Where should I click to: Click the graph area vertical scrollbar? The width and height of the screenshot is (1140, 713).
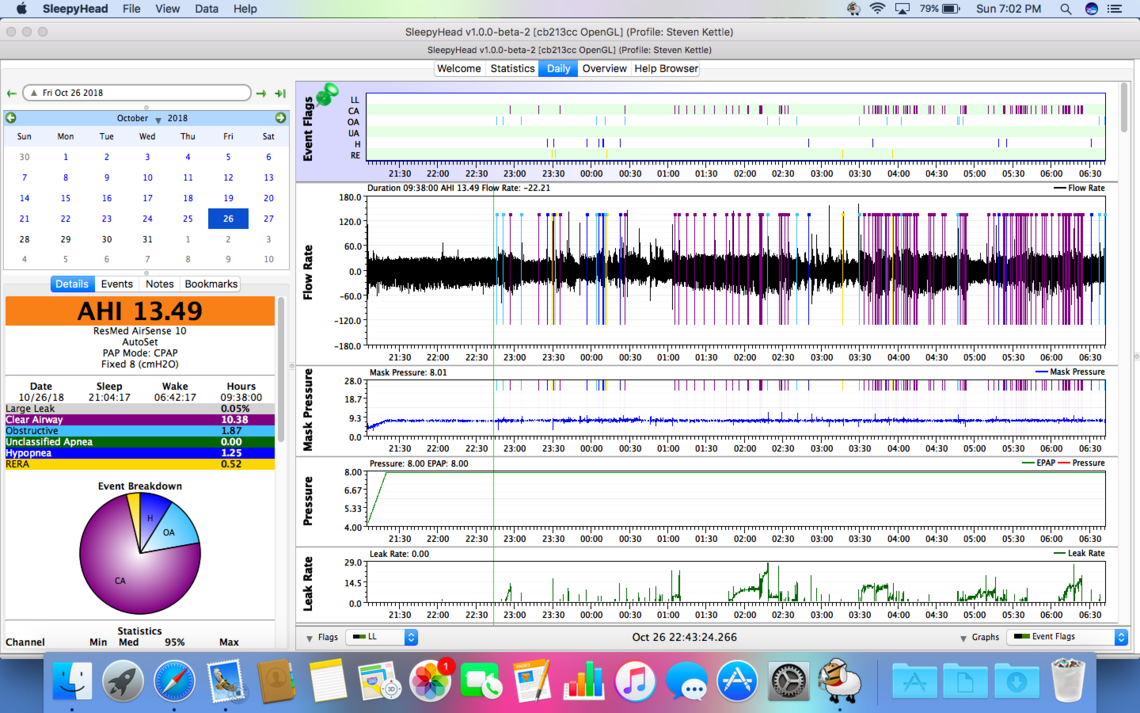click(x=1124, y=109)
